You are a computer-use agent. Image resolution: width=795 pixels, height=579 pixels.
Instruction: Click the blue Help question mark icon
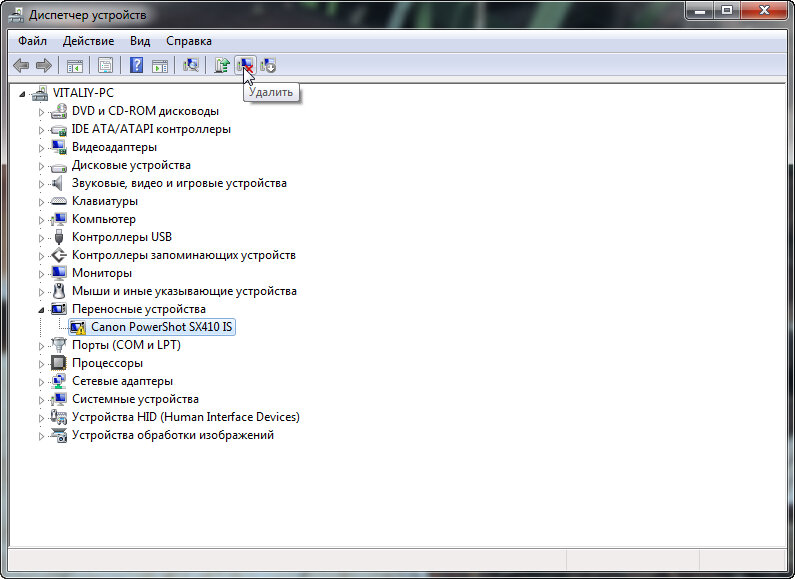[x=136, y=65]
